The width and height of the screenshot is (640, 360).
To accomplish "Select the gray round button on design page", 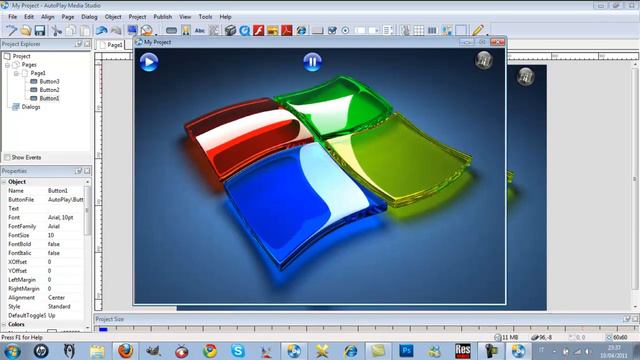I will tap(526, 76).
